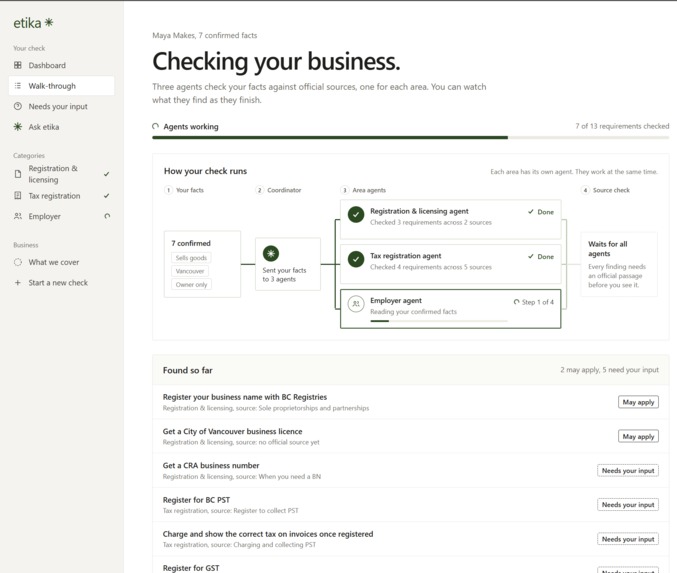677x573 pixels.
Task: Click the Source check step label
Action: point(611,190)
